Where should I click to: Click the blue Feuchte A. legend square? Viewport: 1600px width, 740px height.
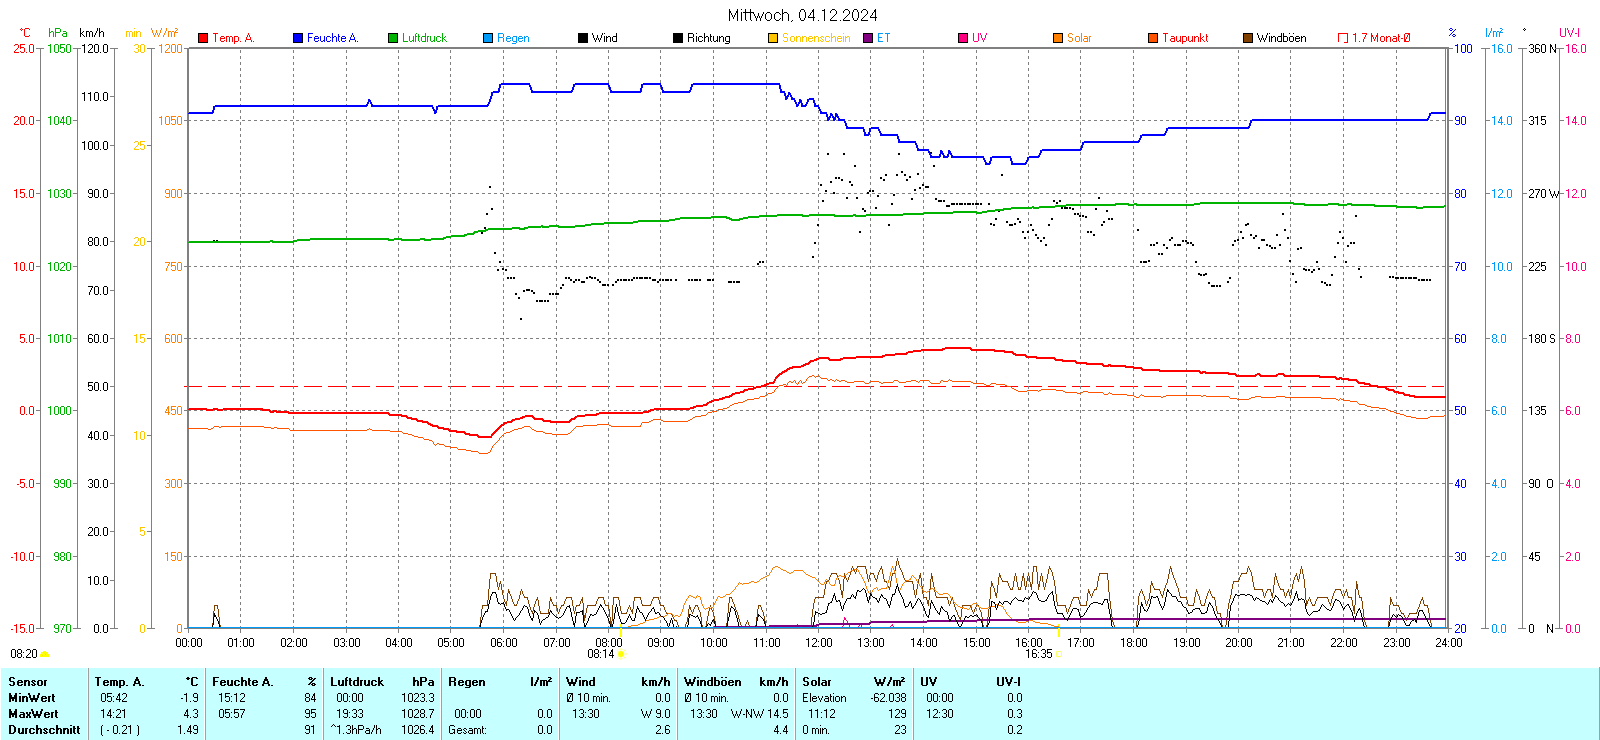click(x=298, y=38)
